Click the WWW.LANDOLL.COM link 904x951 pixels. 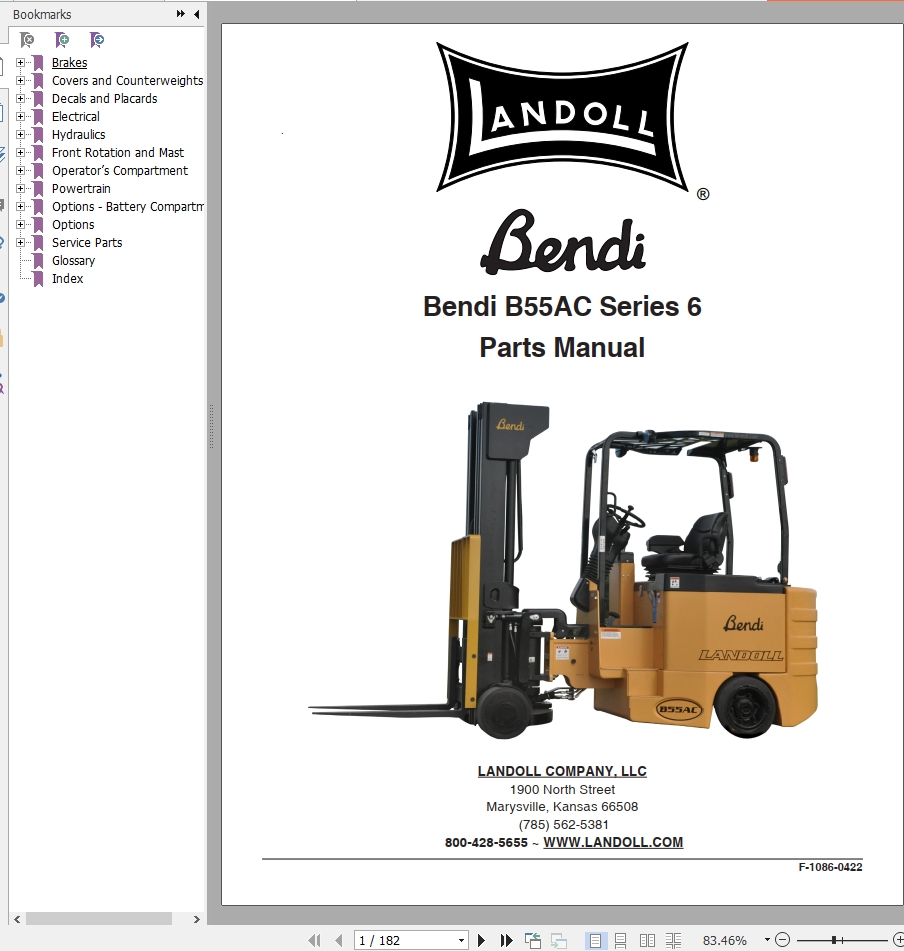pyautogui.click(x=613, y=842)
